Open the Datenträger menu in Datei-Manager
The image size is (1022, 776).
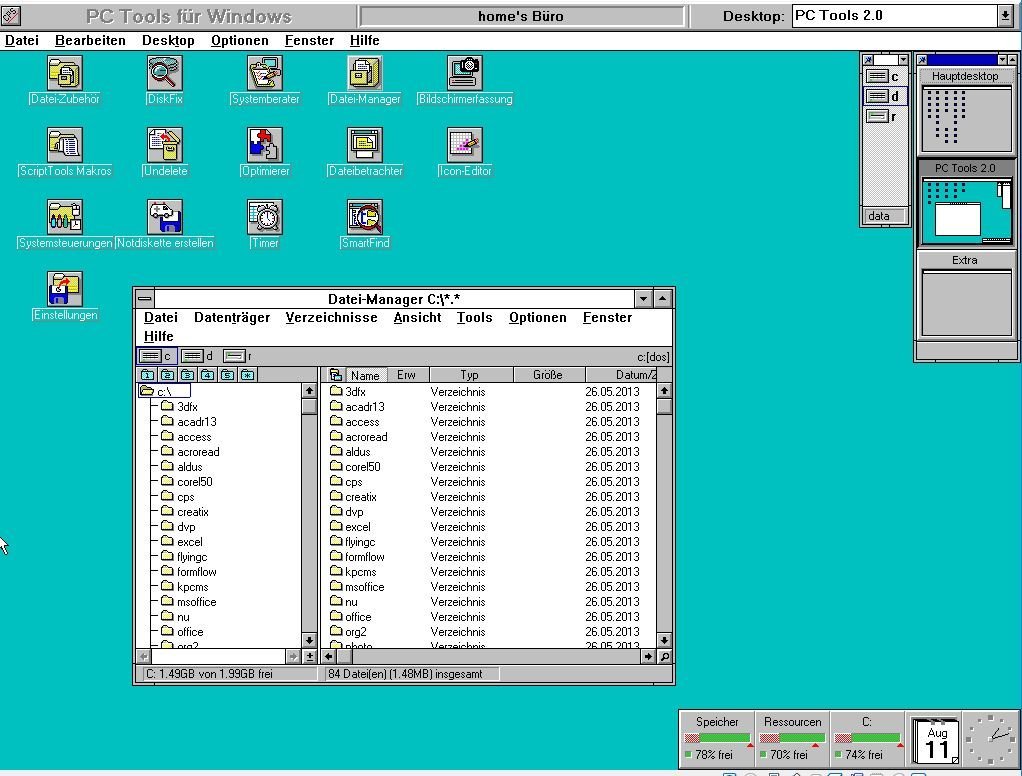[x=231, y=317]
